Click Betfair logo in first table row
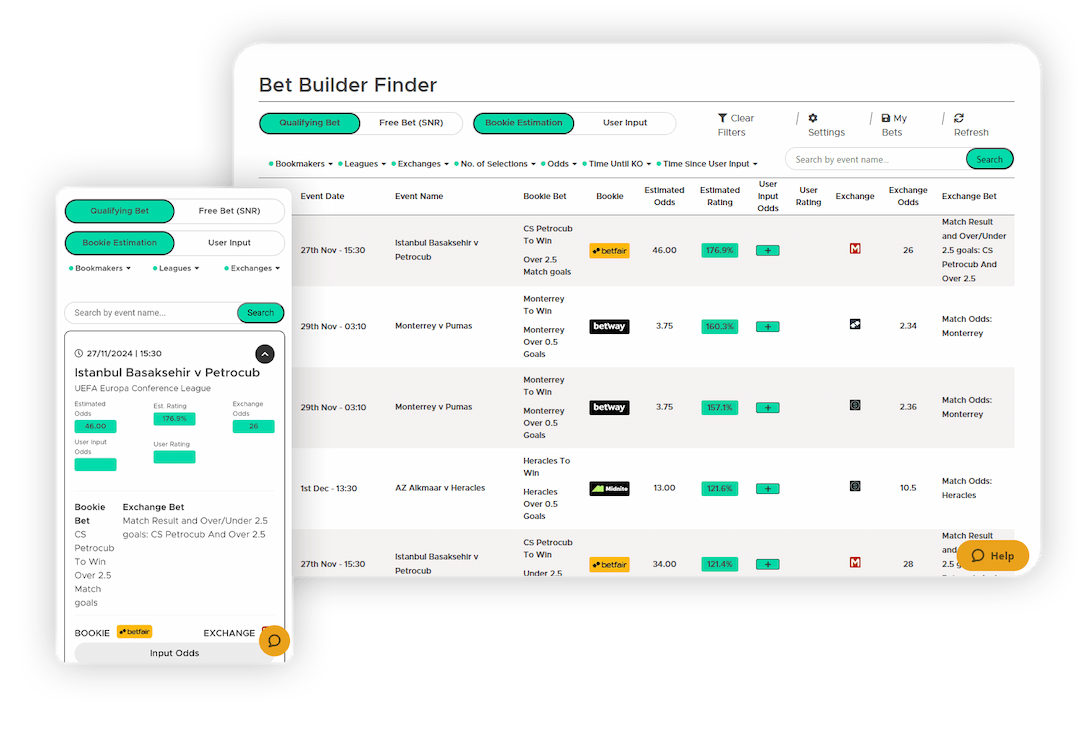Viewport: 1080px width, 729px height. point(609,251)
